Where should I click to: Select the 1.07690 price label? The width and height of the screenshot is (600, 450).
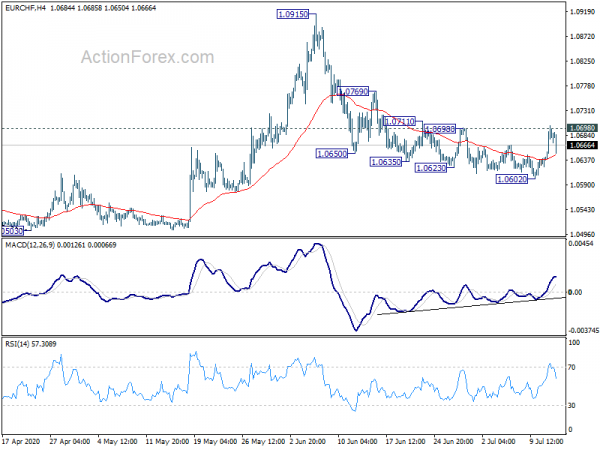353,91
